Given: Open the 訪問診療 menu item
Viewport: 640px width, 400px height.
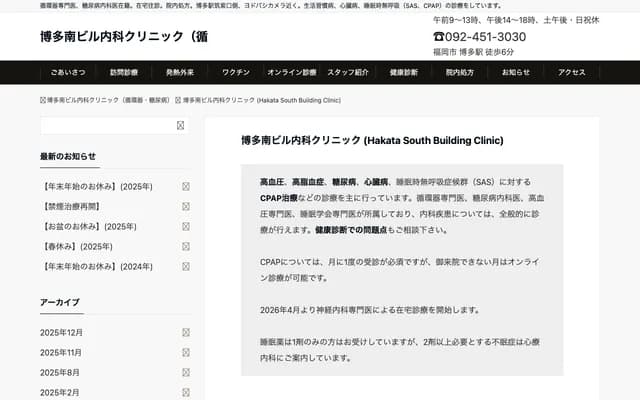Looking at the screenshot, I should (x=124, y=72).
